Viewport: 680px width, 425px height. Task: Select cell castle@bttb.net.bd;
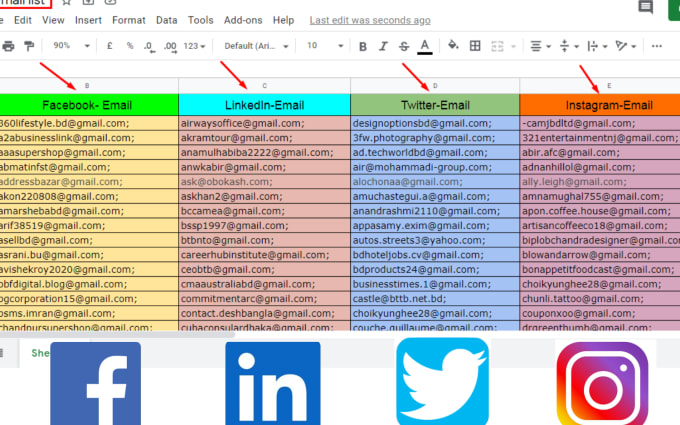[435, 299]
